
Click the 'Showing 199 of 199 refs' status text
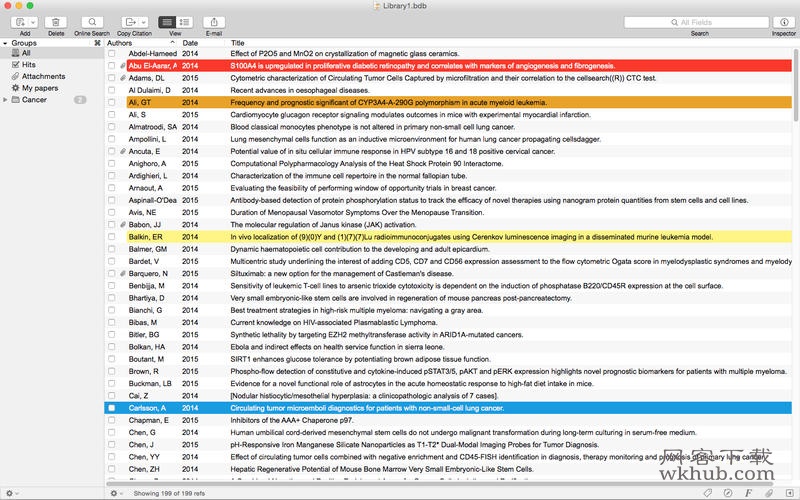tap(169, 493)
